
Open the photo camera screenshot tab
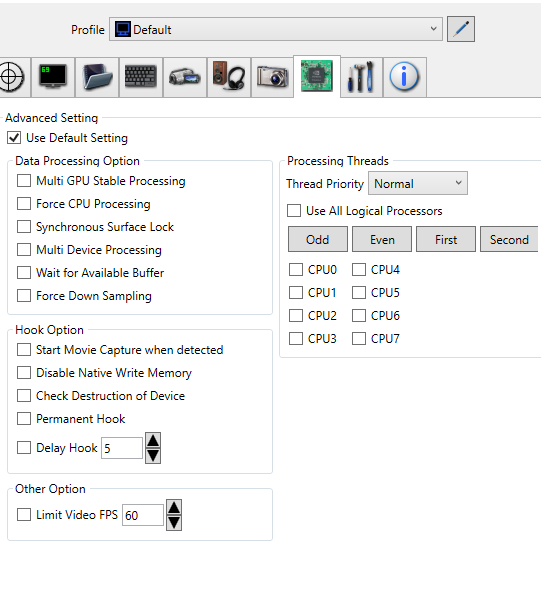pyautogui.click(x=272, y=77)
